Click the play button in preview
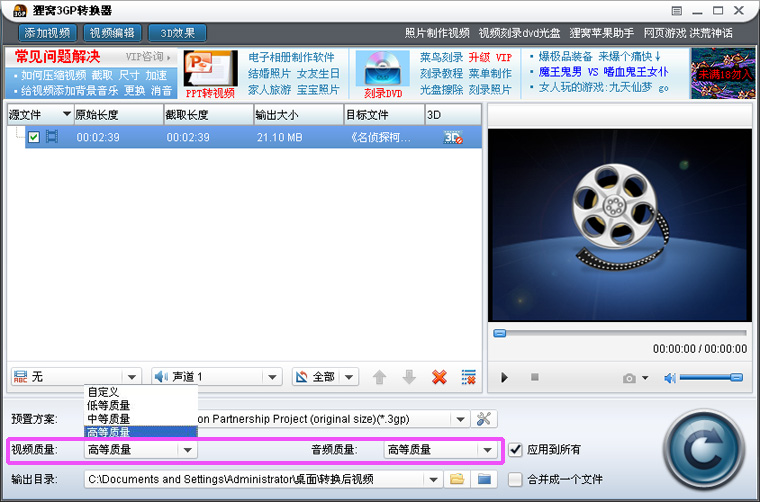Viewport: 760px width, 502px height. (504, 377)
